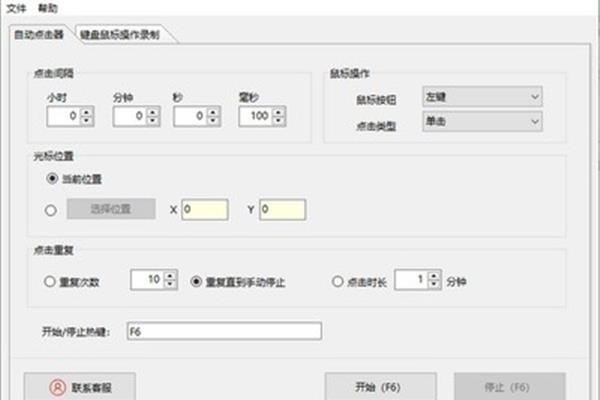
Task: Select the 重复直到手动停止 radio button
Action: (x=196, y=282)
